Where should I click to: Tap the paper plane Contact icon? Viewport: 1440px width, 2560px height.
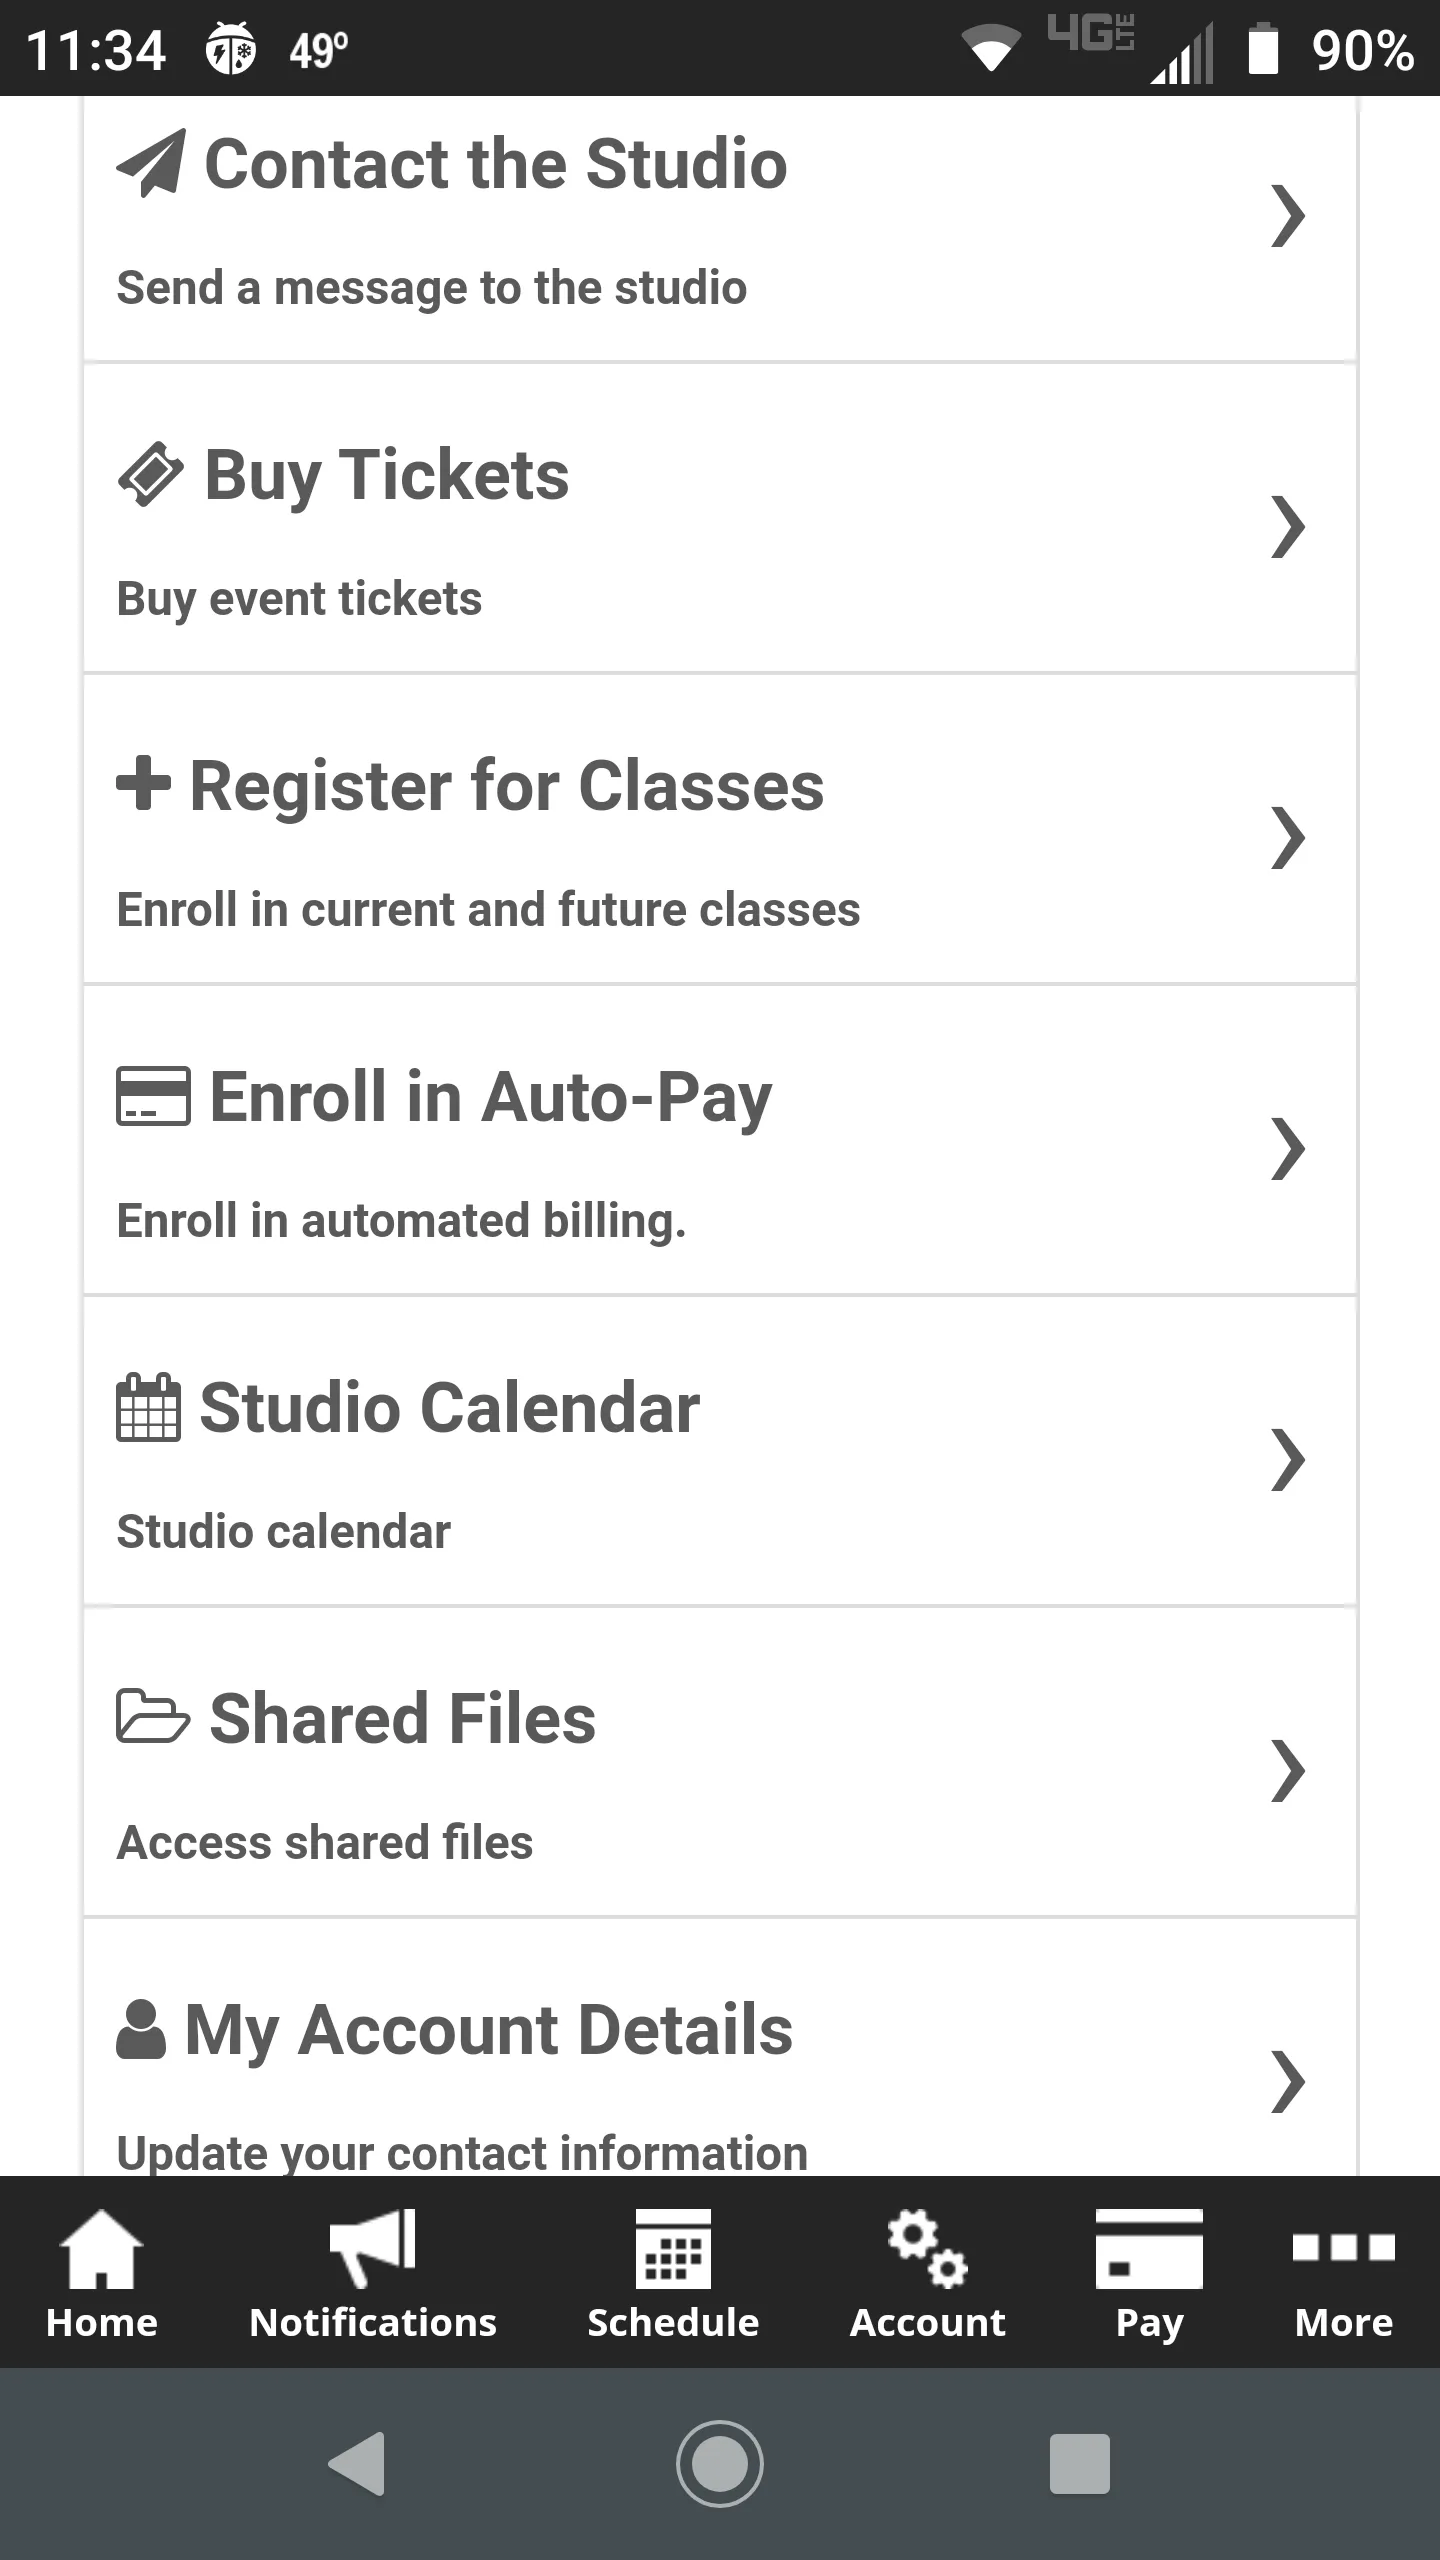point(151,164)
